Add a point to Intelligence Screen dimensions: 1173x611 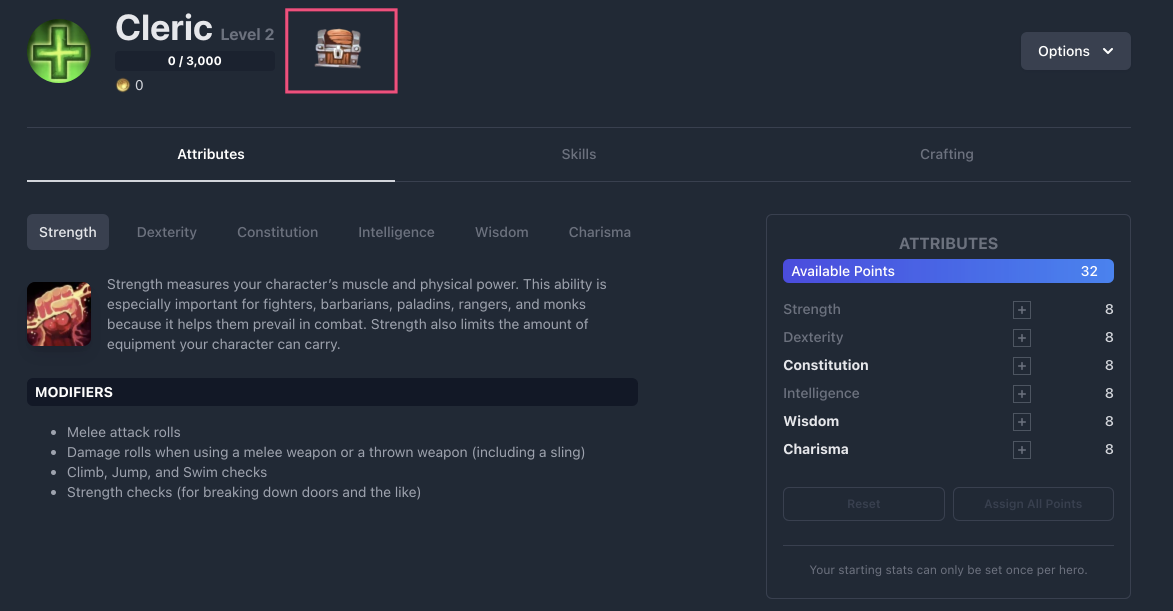click(x=1022, y=394)
